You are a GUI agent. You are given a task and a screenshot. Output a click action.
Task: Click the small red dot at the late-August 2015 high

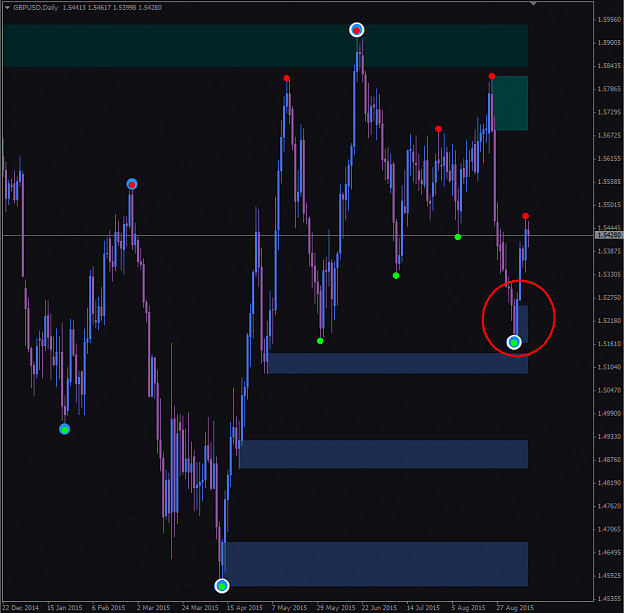[x=491, y=76]
